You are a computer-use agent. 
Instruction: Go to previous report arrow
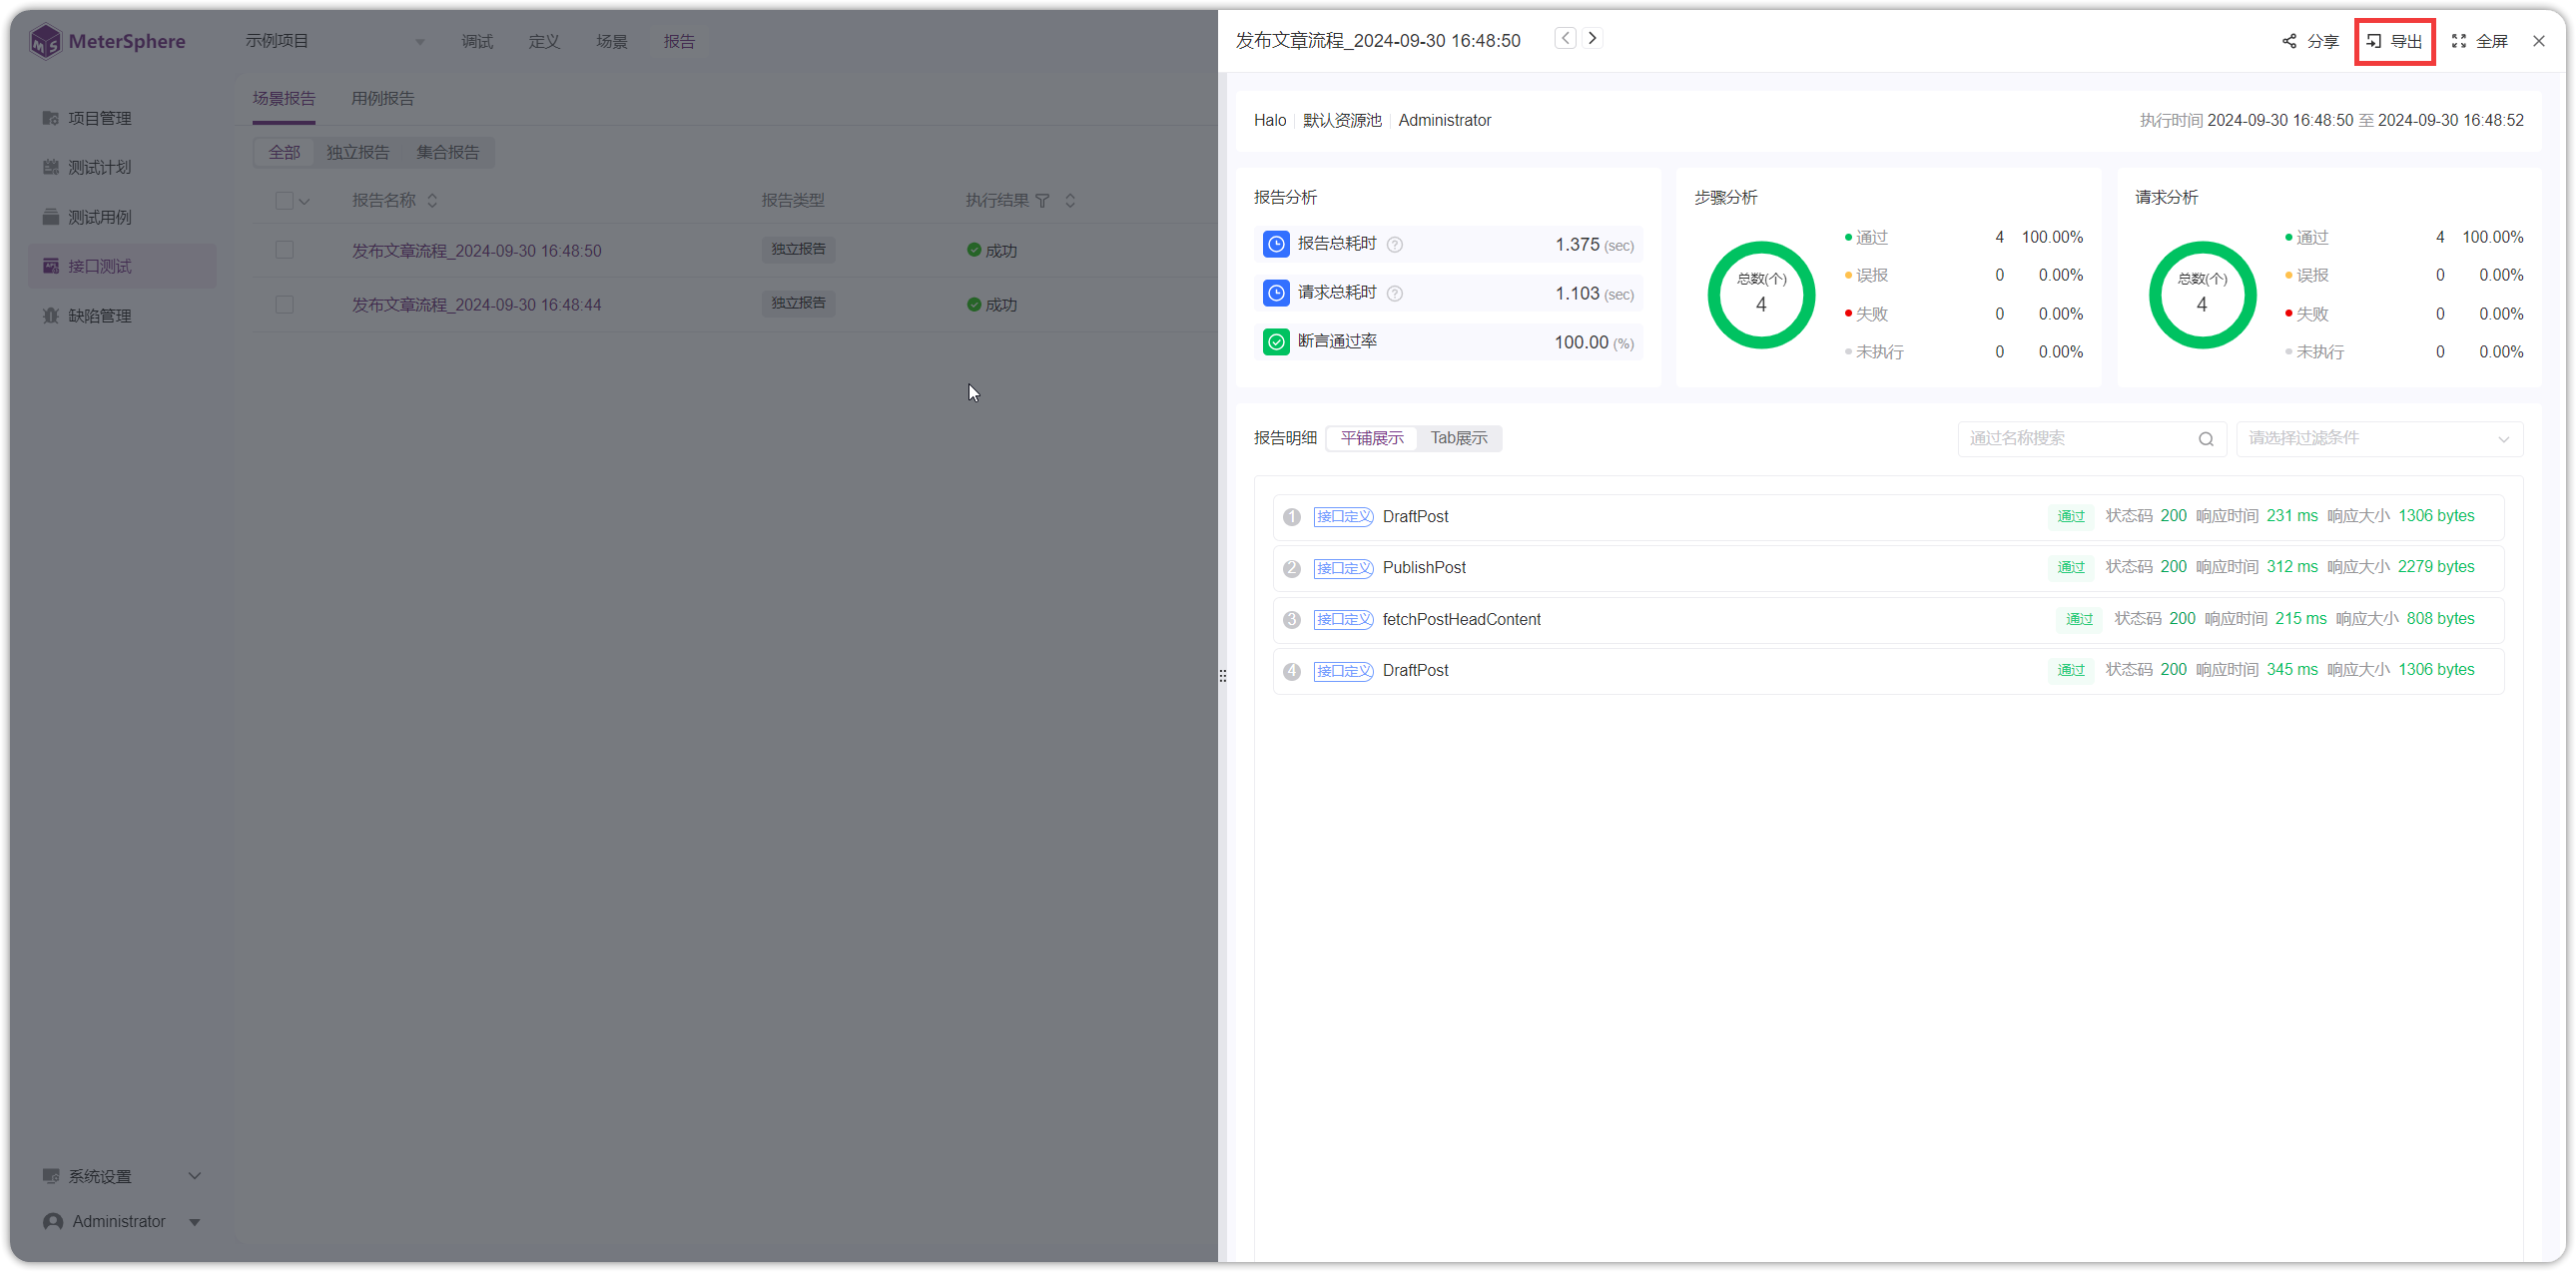coord(1565,38)
